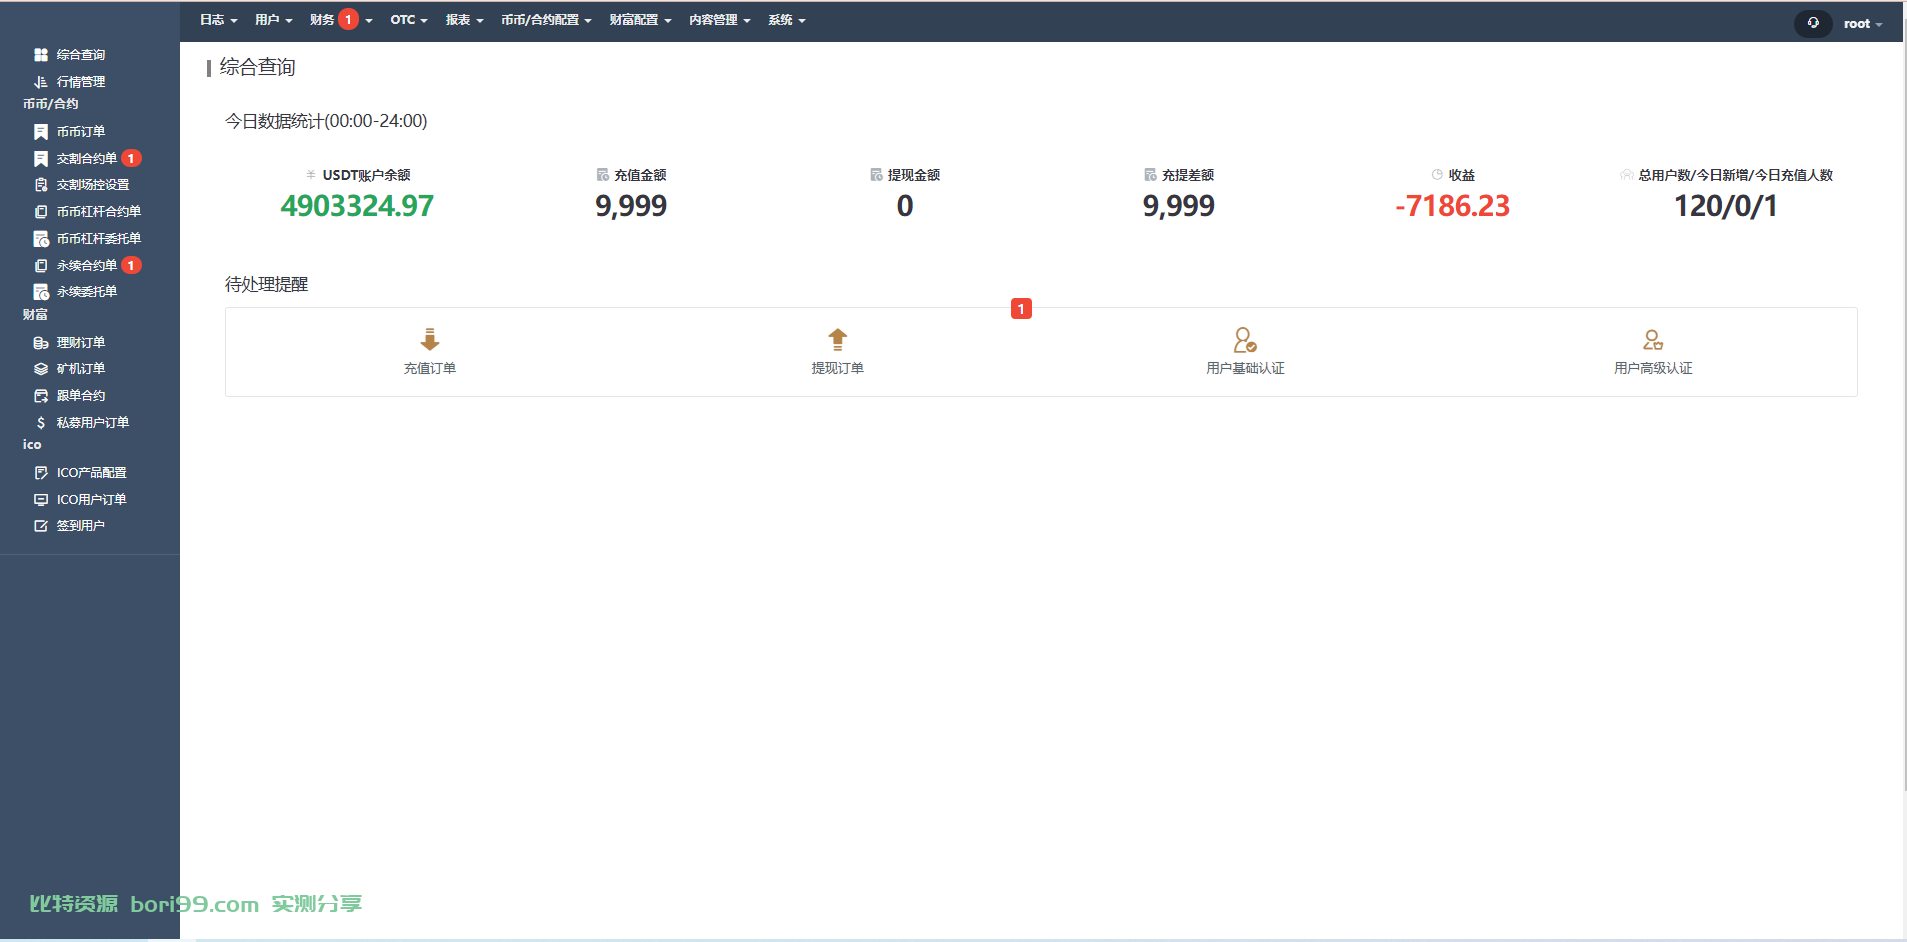Open the 提现订单 pending reminder link
The image size is (1907, 942).
838,369
